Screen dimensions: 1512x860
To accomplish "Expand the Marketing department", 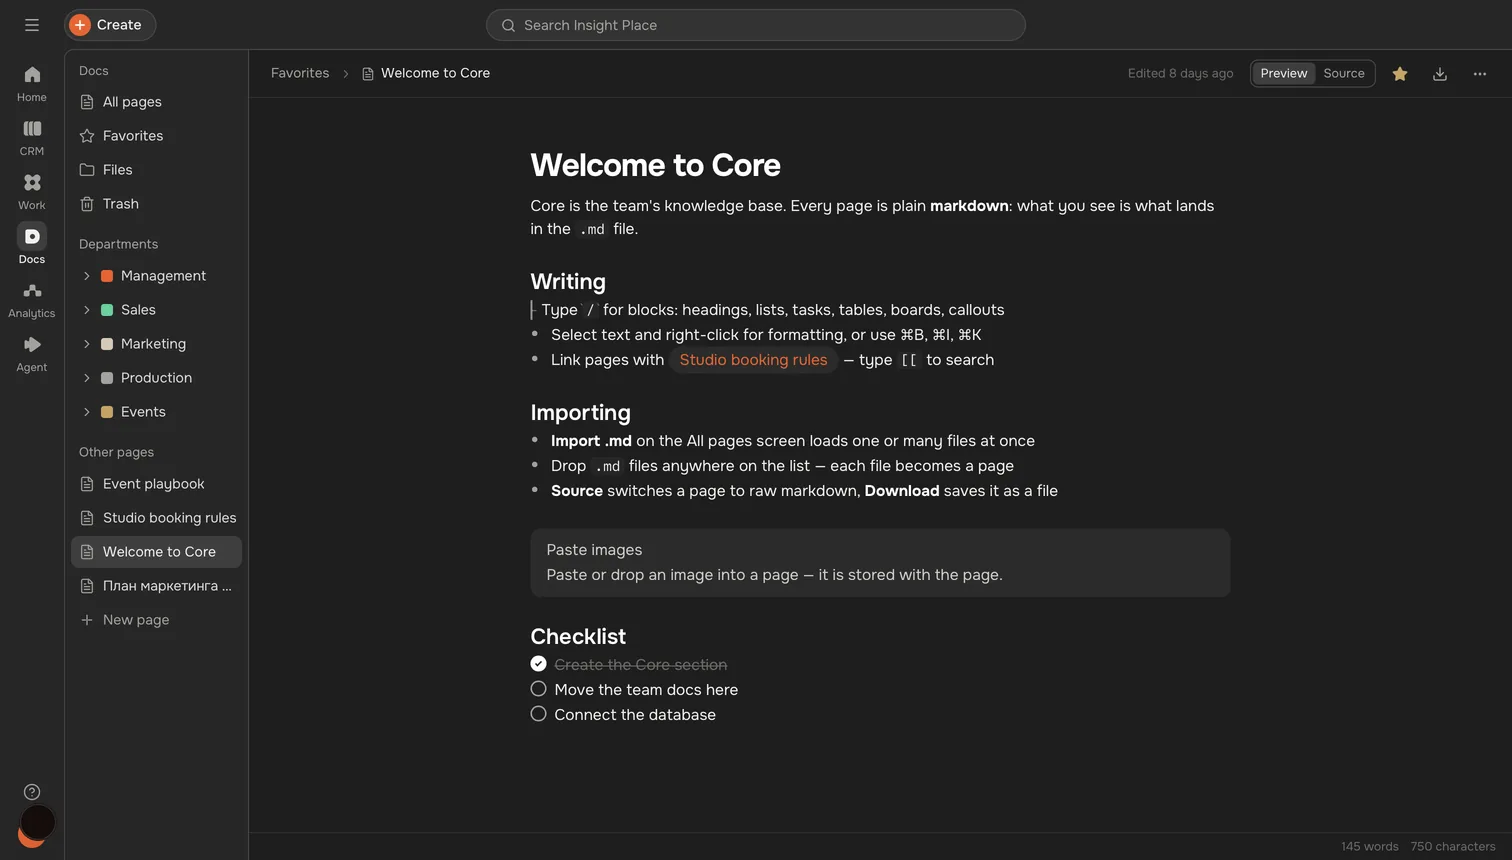I will (x=87, y=344).
